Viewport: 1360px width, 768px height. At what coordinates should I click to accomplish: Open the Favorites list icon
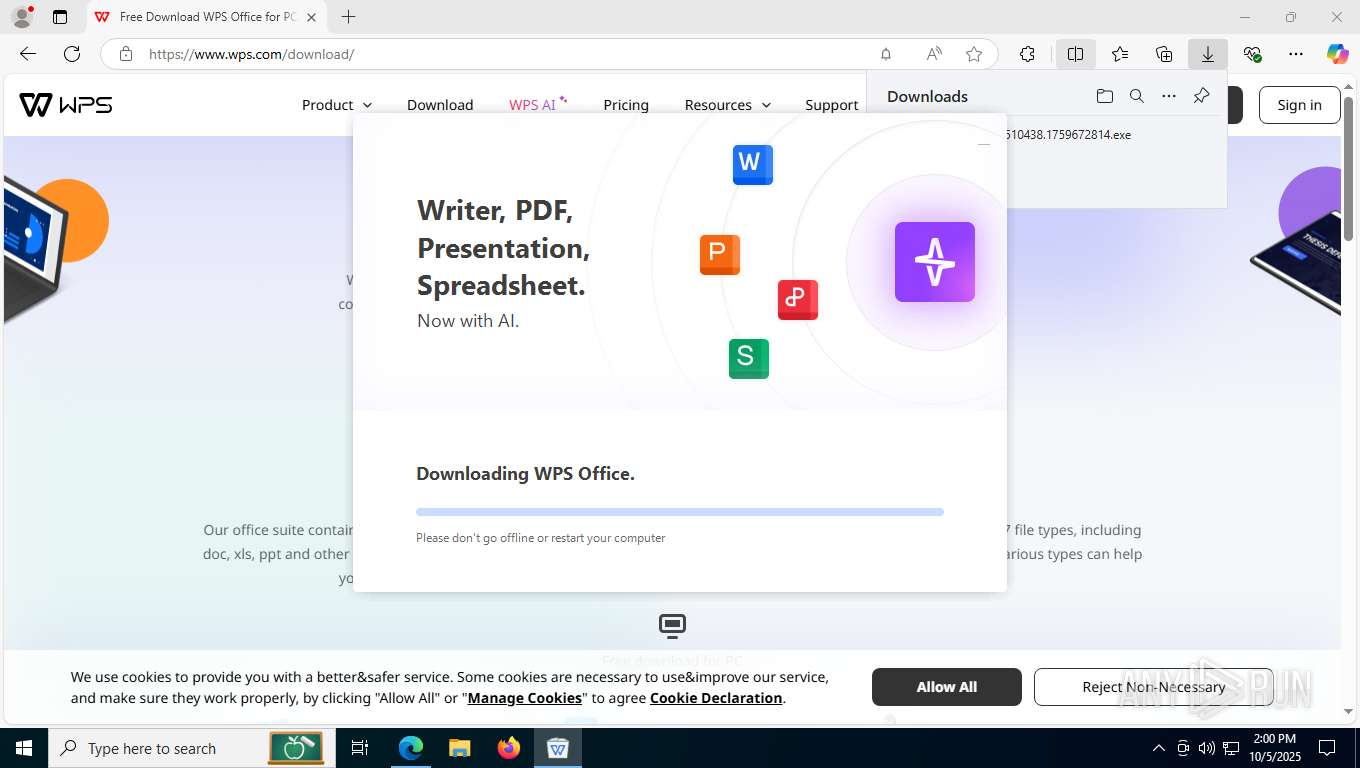1120,54
